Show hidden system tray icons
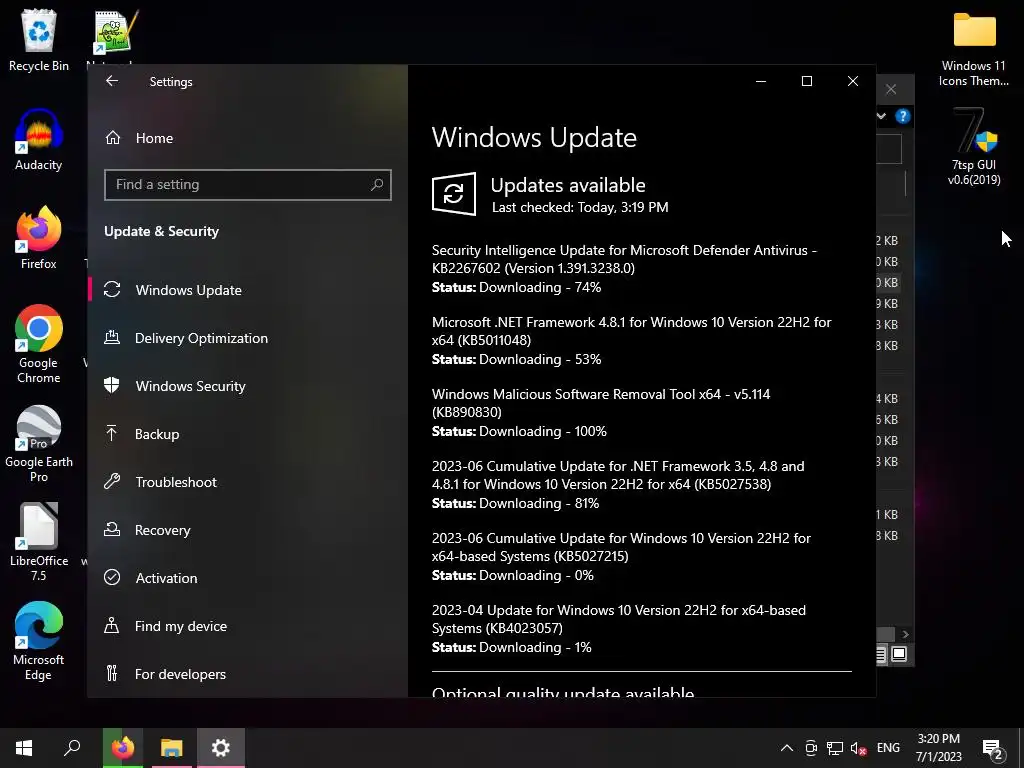Viewport: 1024px width, 768px height. pos(787,748)
